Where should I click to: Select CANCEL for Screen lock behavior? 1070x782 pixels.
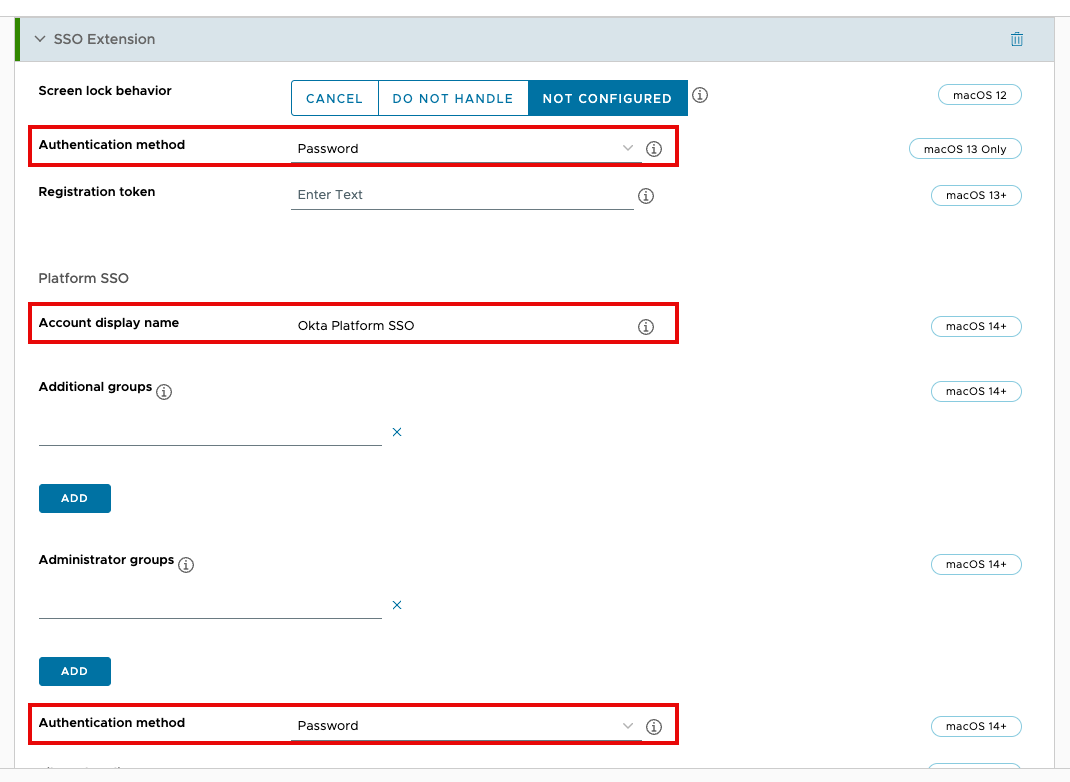pyautogui.click(x=334, y=98)
